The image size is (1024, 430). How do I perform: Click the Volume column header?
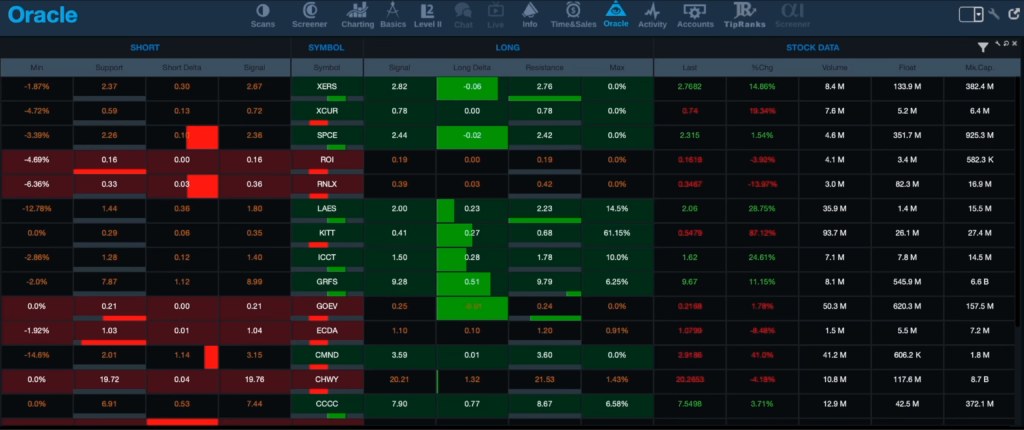(x=833, y=67)
